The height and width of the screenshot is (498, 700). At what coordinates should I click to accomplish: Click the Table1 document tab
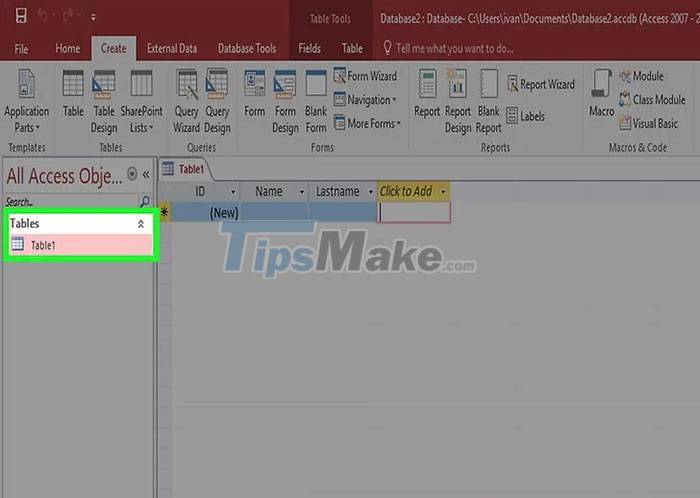(184, 169)
